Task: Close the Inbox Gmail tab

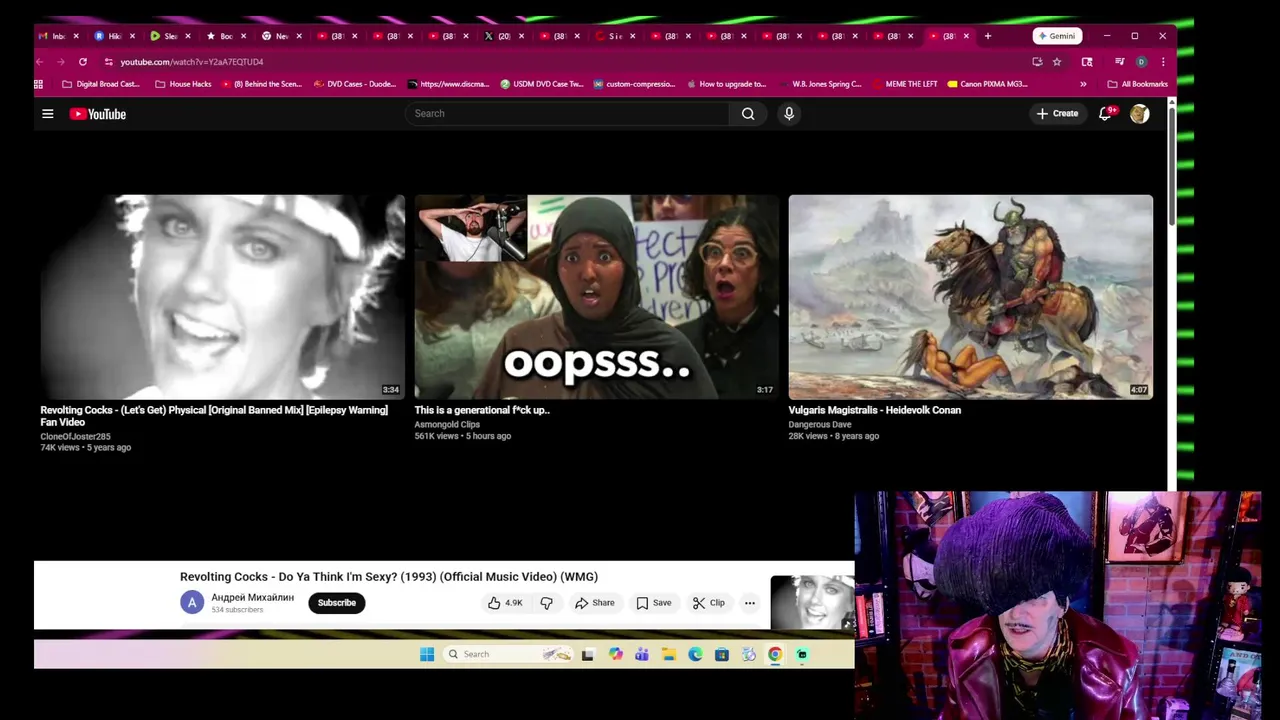Action: click(x=76, y=36)
